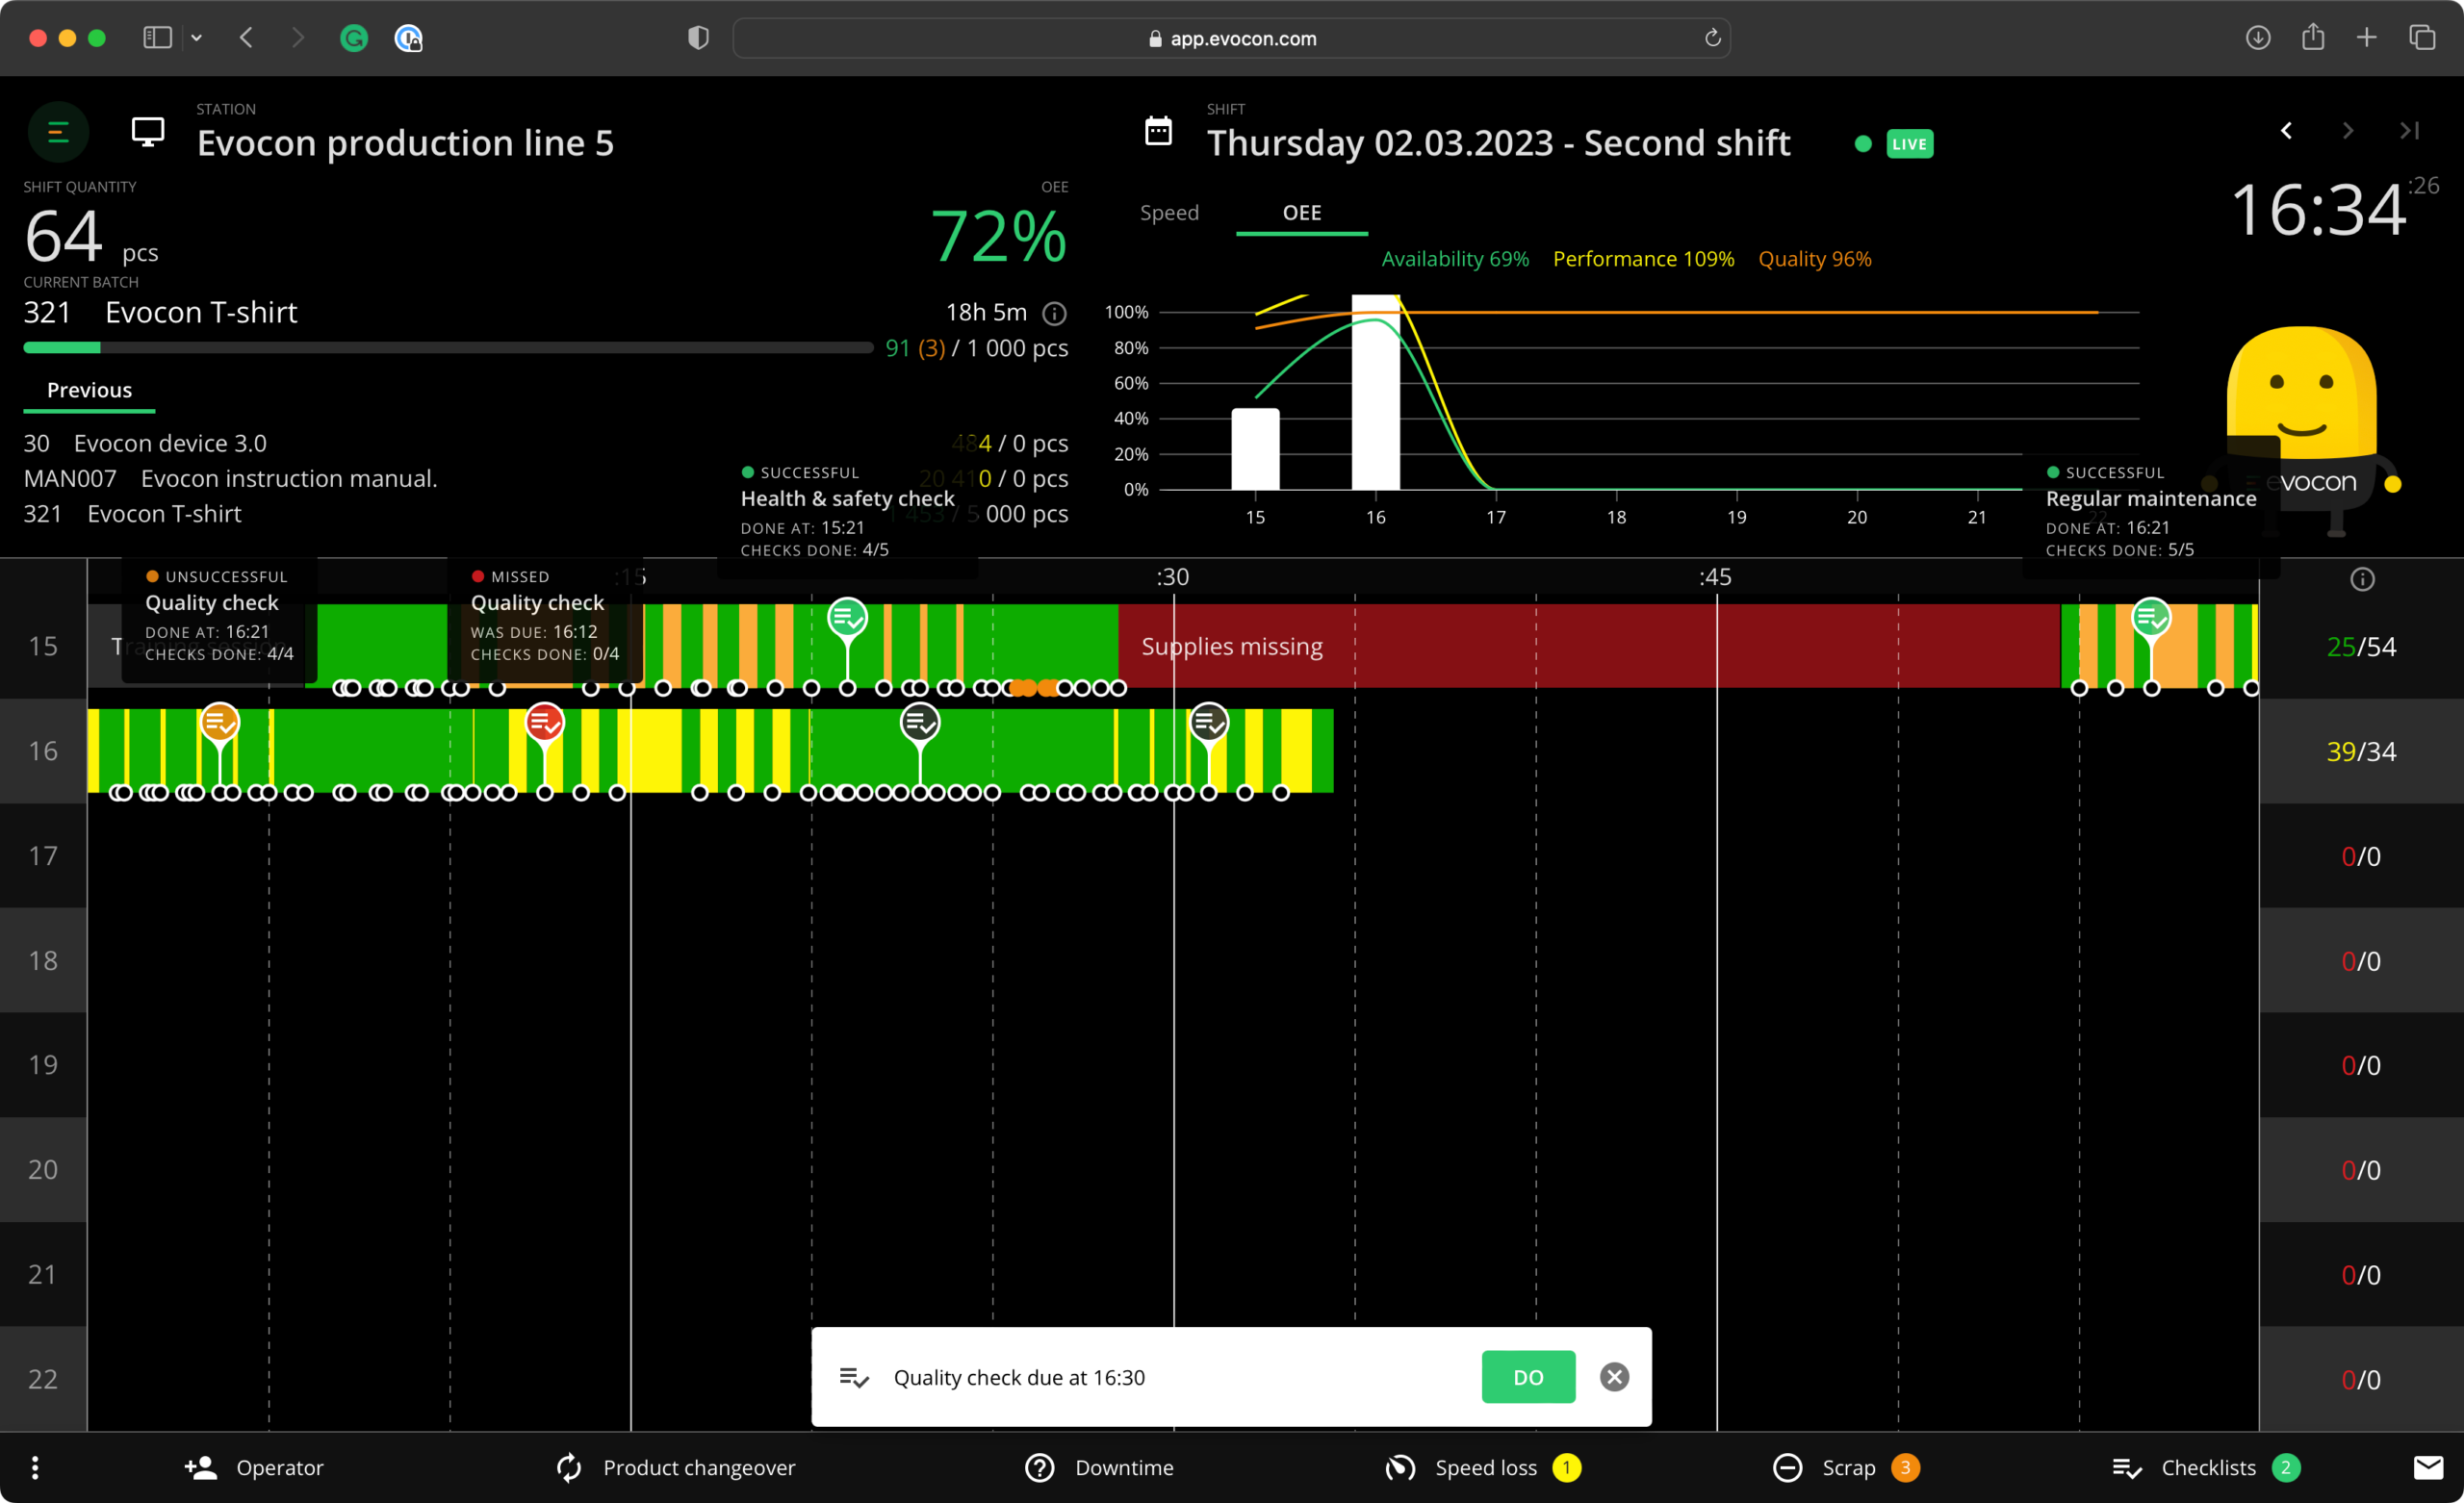This screenshot has height=1503, width=2464.
Task: Open the Previous batches tab
Action: click(89, 390)
